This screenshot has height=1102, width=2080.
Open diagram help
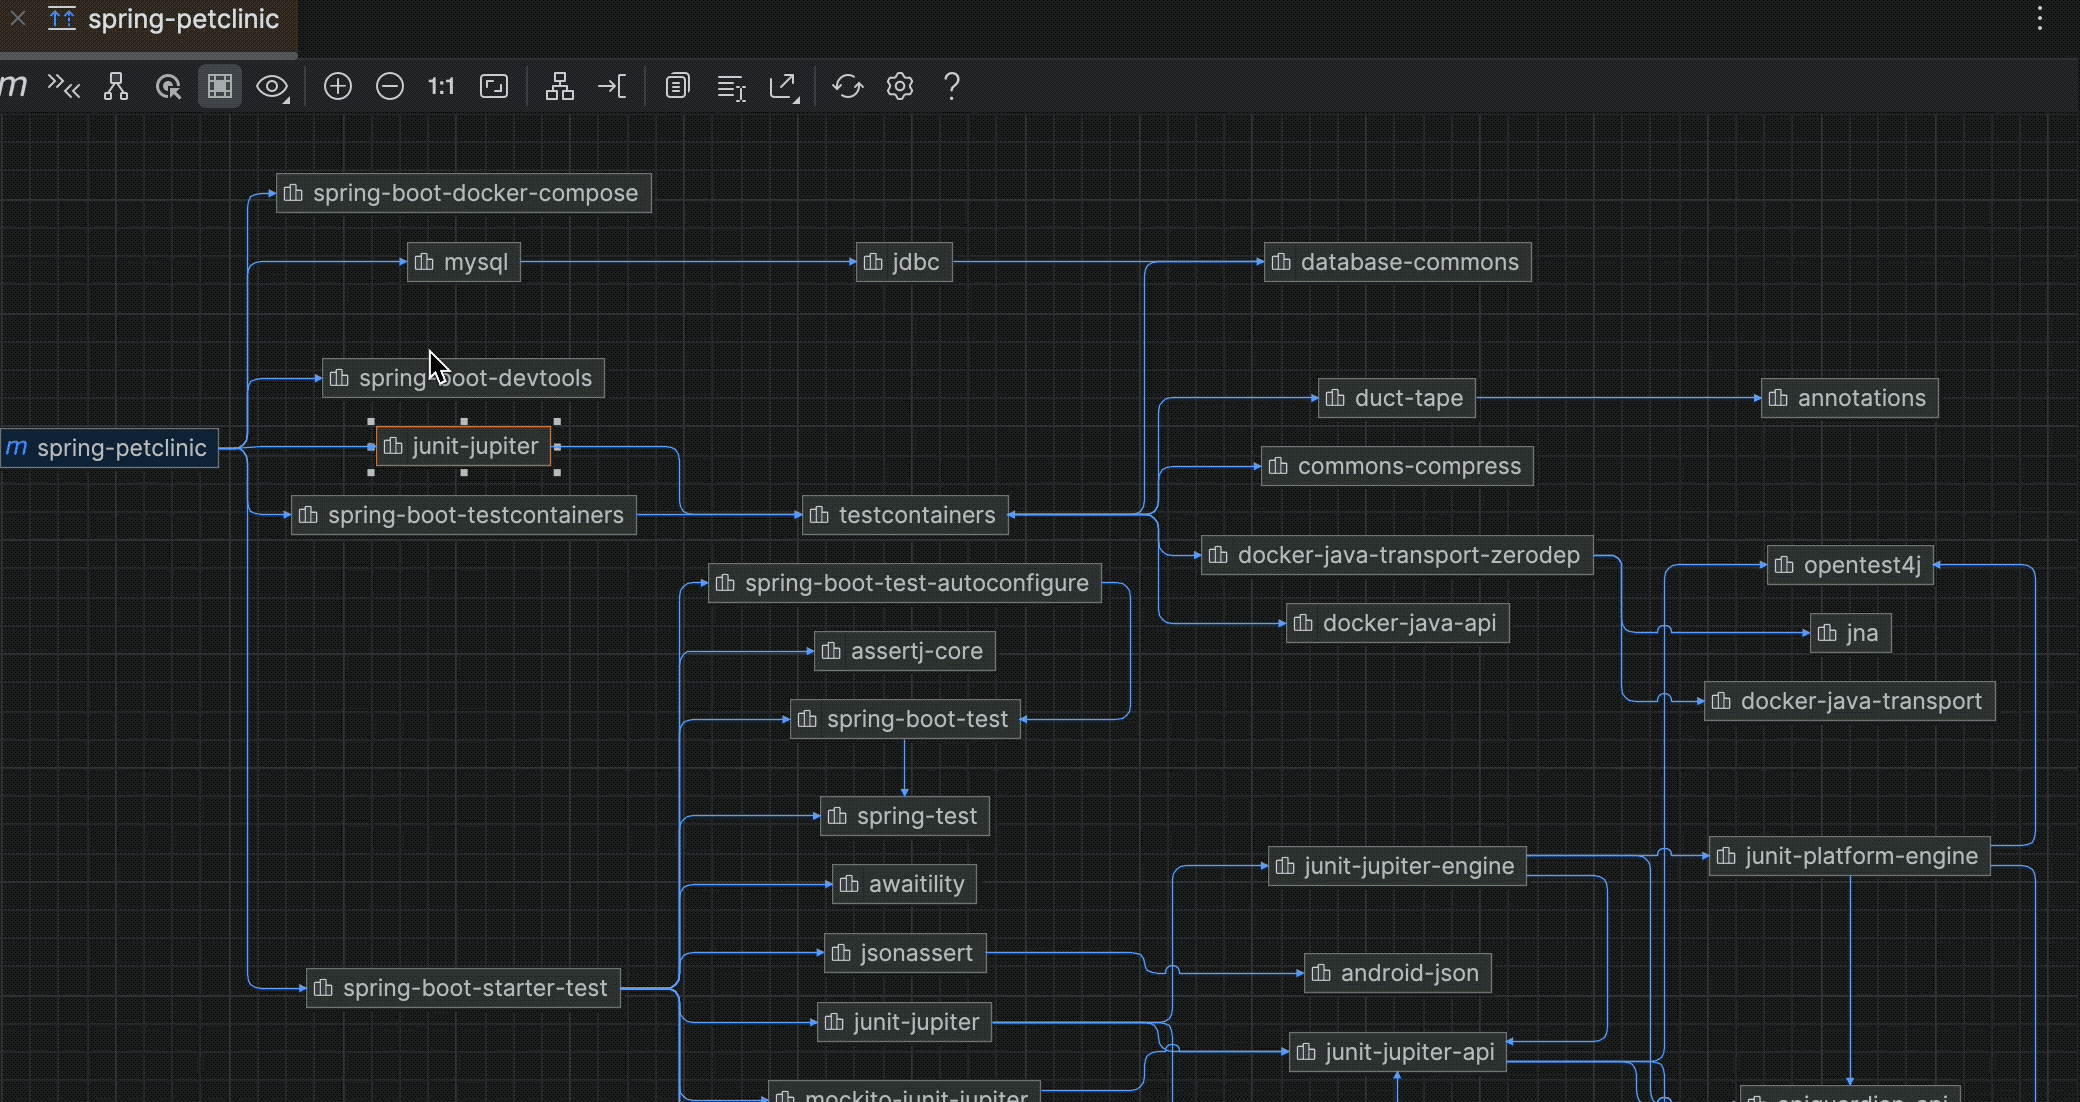coord(951,87)
